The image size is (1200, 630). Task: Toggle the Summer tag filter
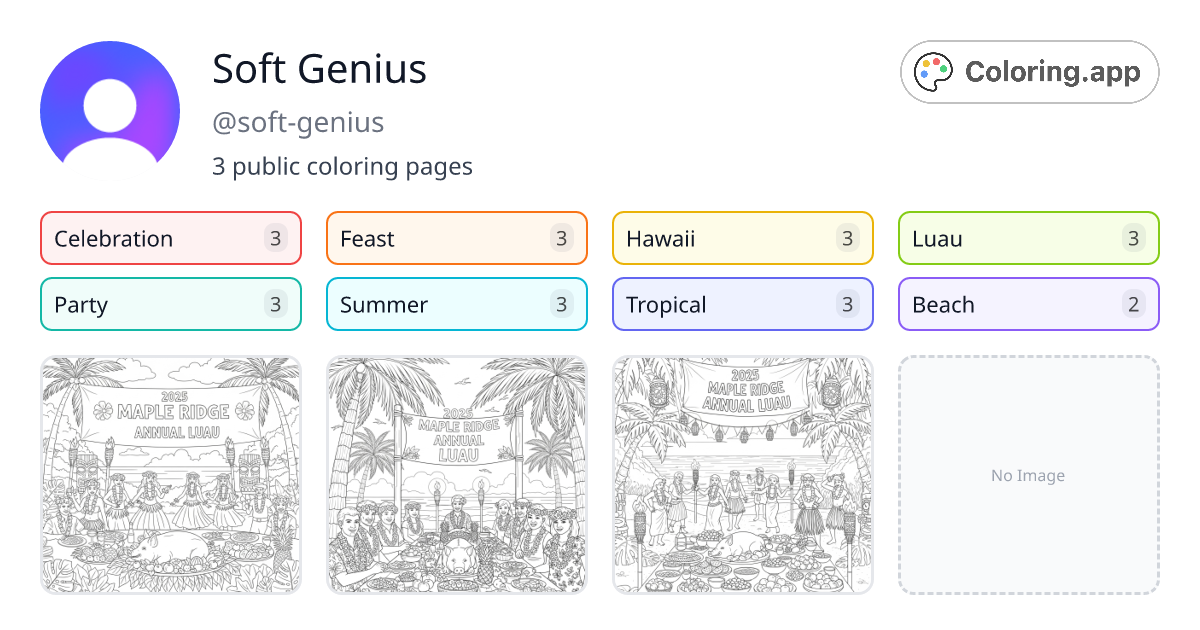pyautogui.click(x=456, y=304)
